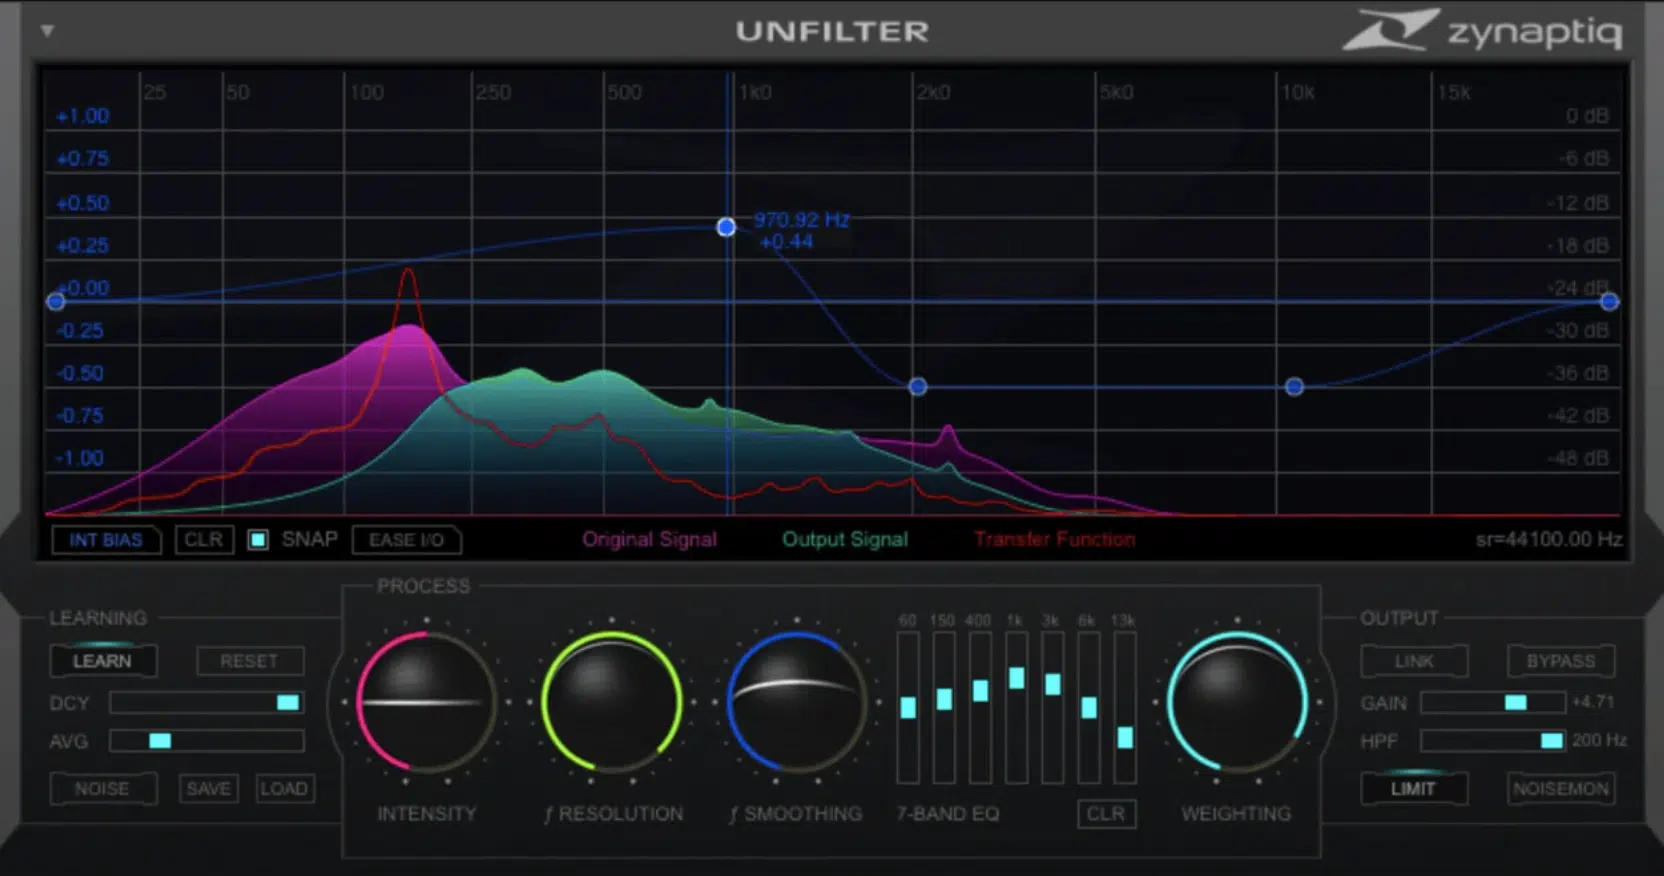Click the +4.71 gain value
The height and width of the screenshot is (876, 1664).
click(1593, 702)
